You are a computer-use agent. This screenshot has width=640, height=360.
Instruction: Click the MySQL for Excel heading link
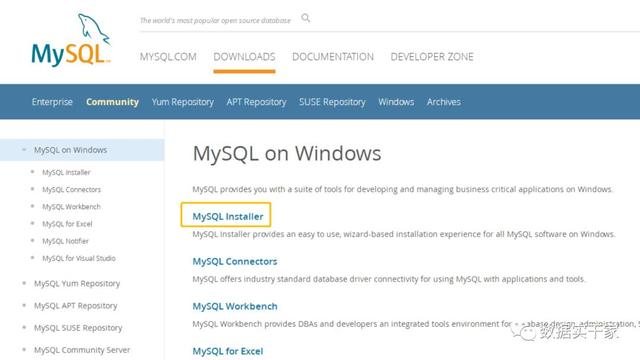click(x=228, y=351)
